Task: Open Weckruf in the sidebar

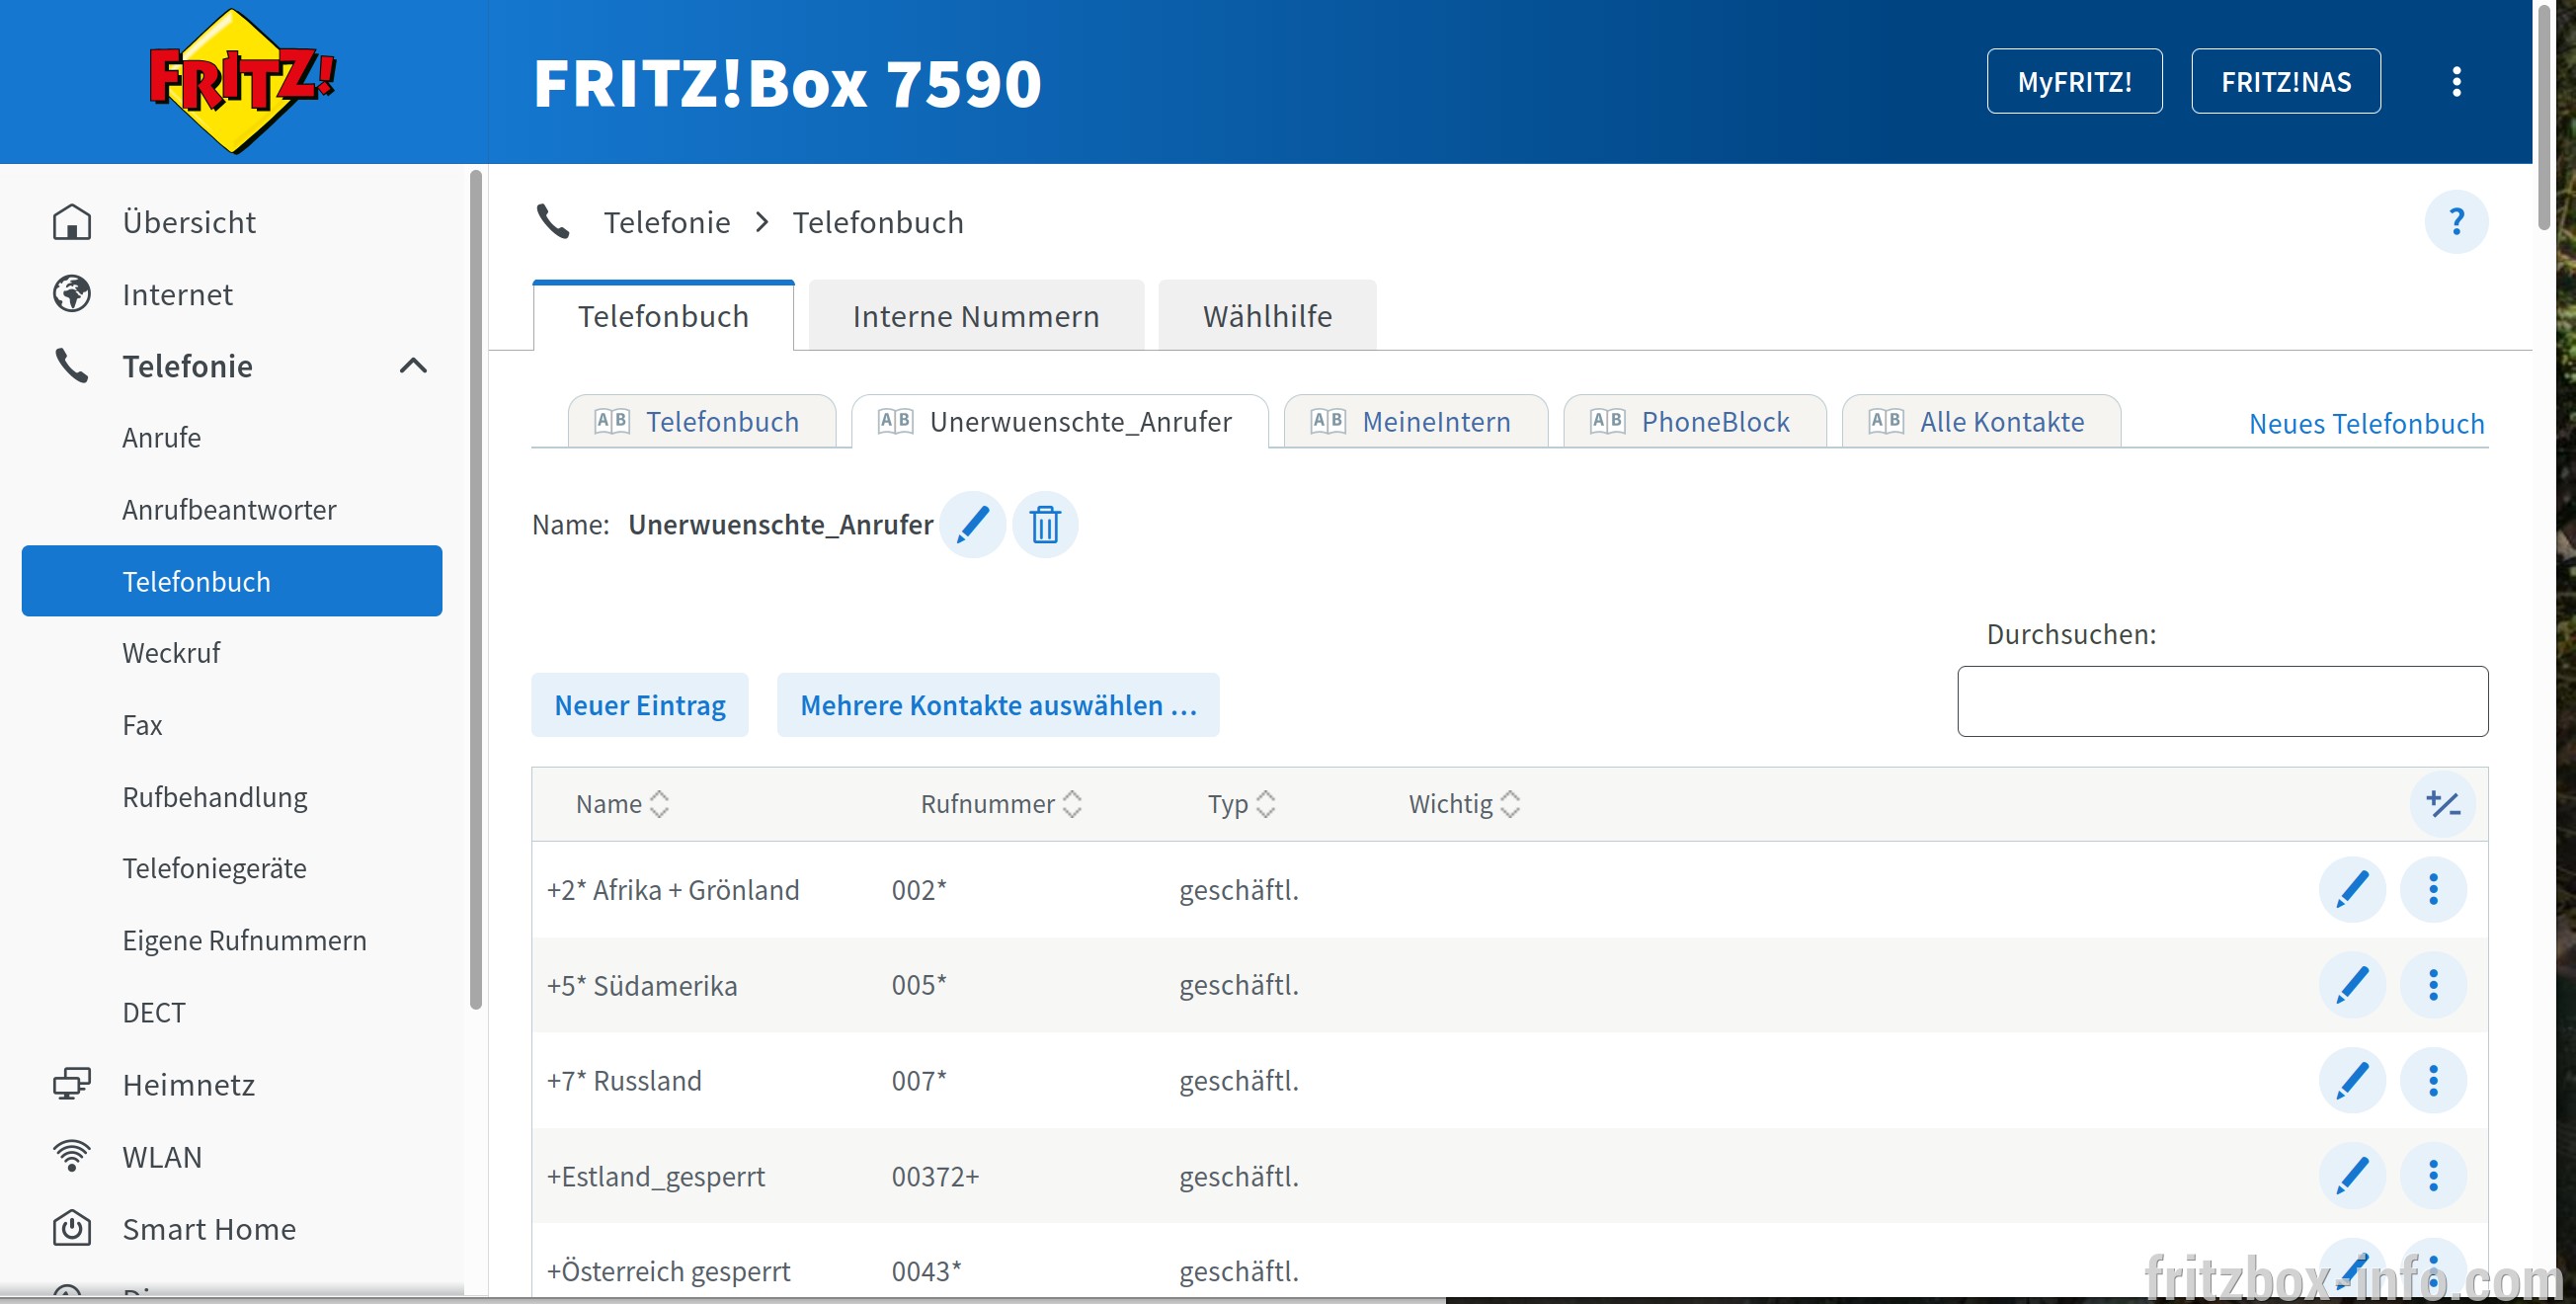Action: point(171,653)
